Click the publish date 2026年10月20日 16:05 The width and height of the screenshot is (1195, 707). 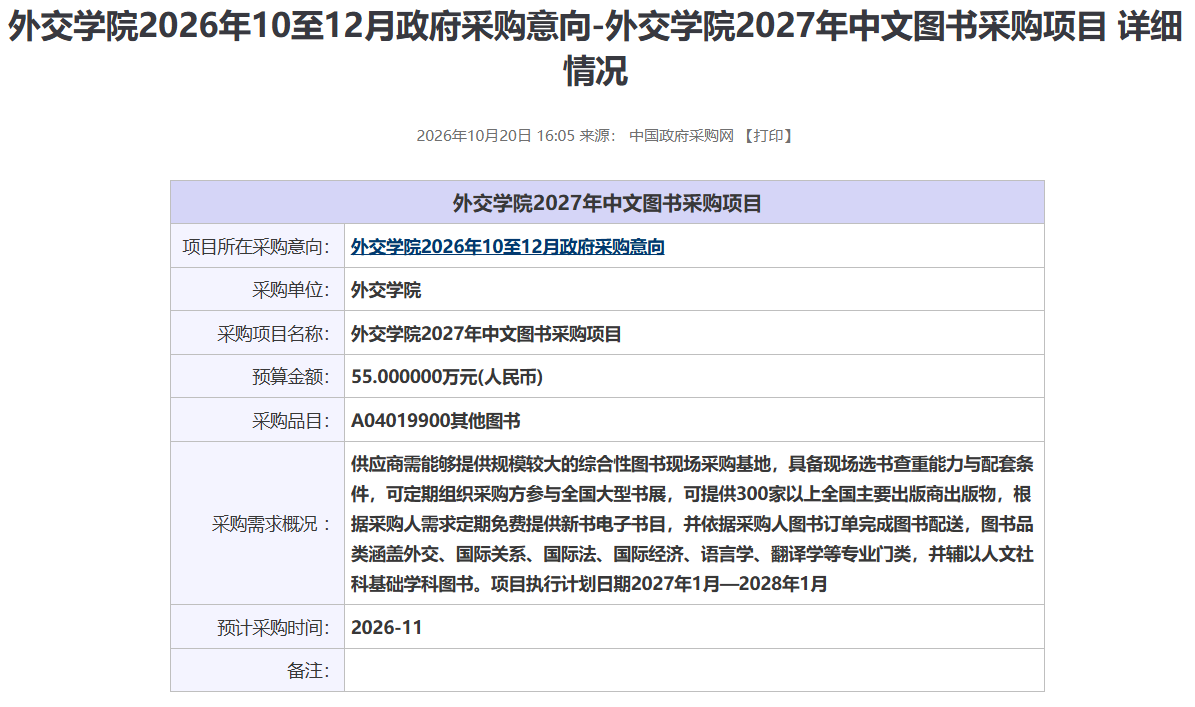[495, 136]
